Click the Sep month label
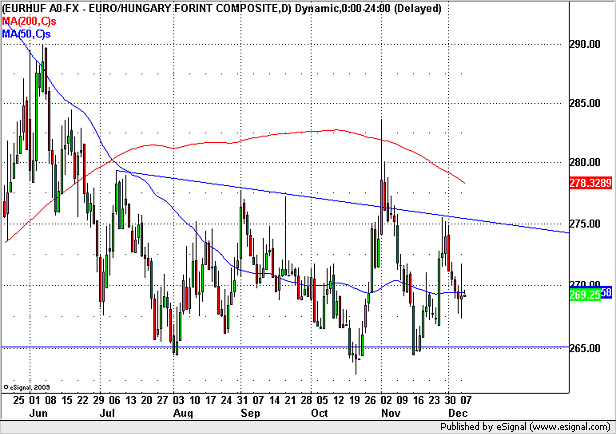616x434 pixels. [x=250, y=413]
